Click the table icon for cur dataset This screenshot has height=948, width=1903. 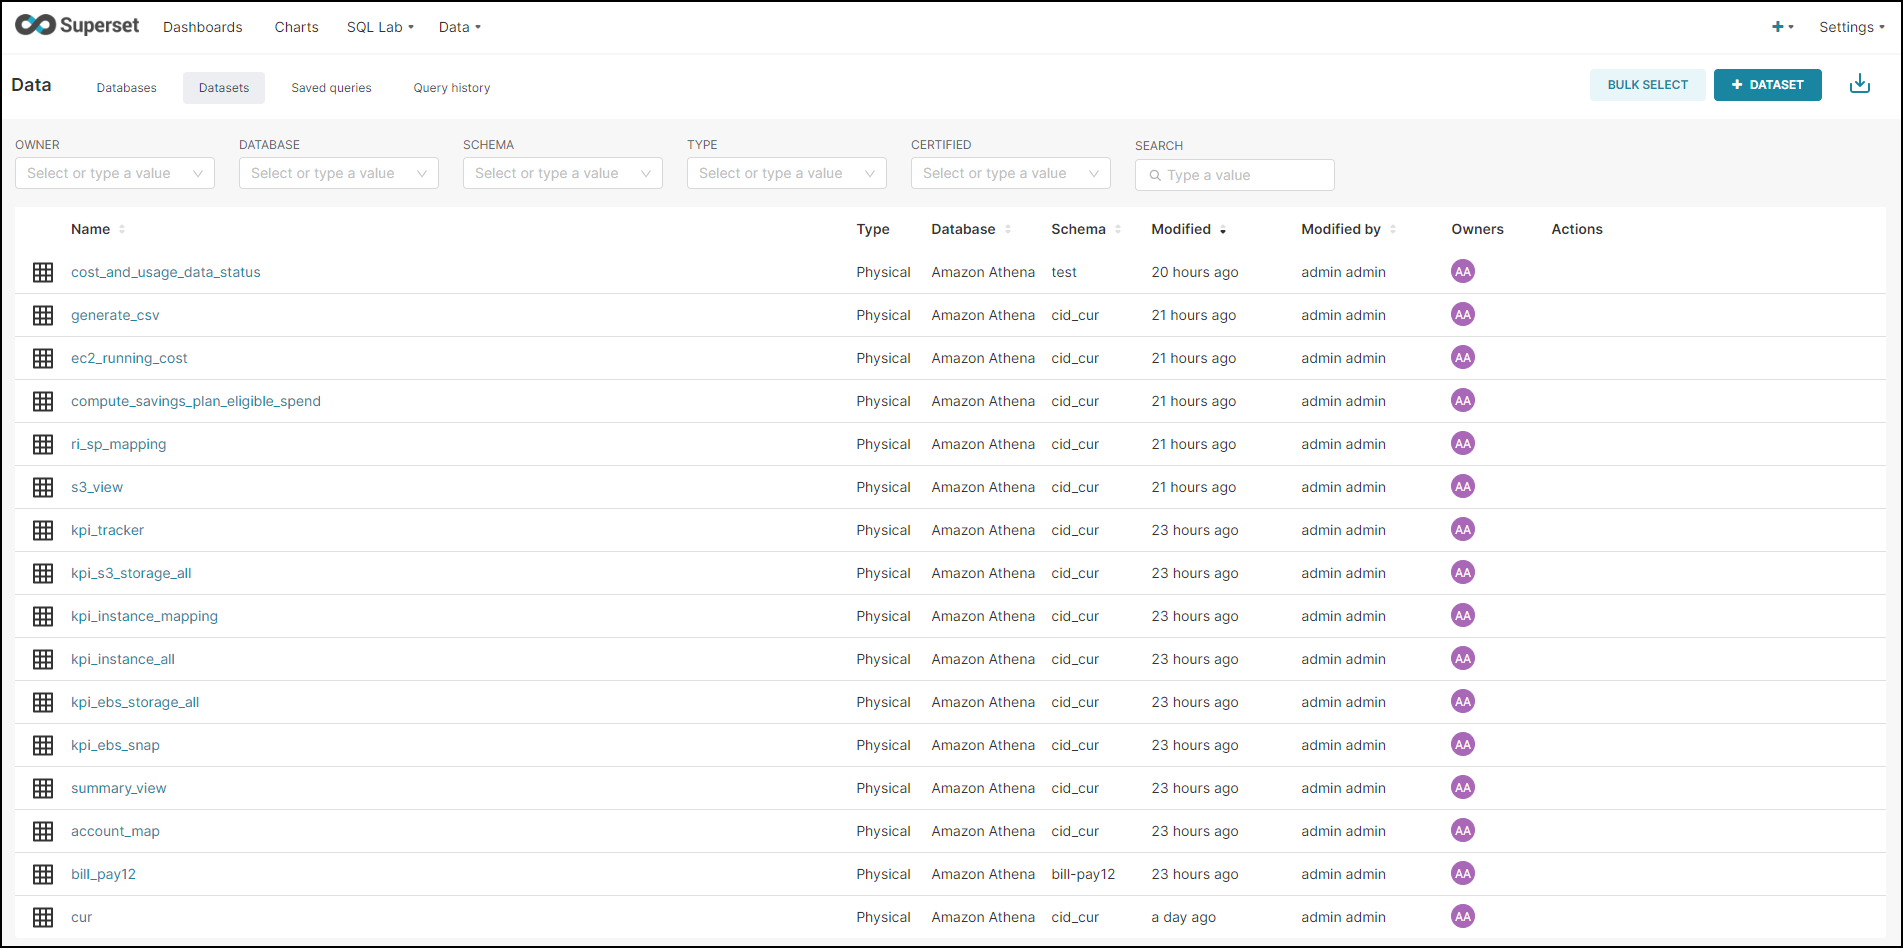tap(43, 917)
